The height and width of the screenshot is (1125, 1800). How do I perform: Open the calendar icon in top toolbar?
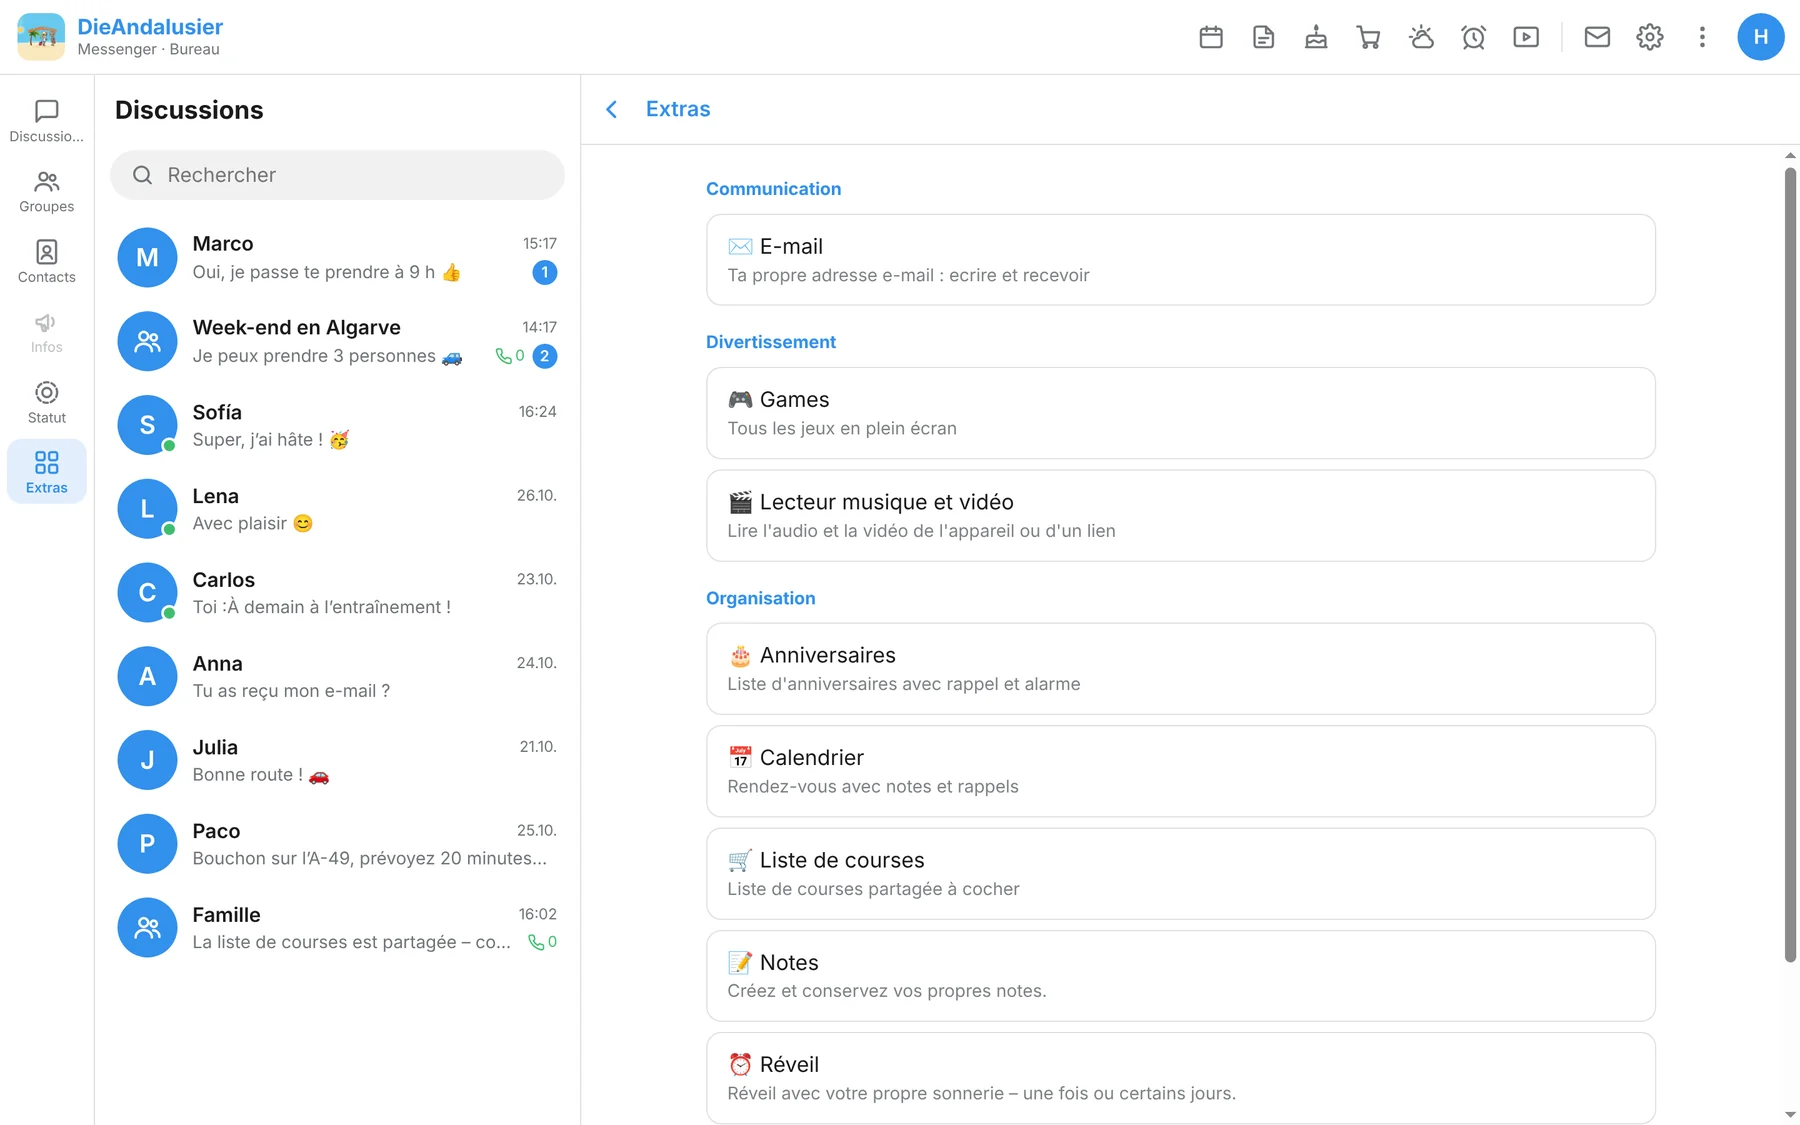(x=1211, y=37)
